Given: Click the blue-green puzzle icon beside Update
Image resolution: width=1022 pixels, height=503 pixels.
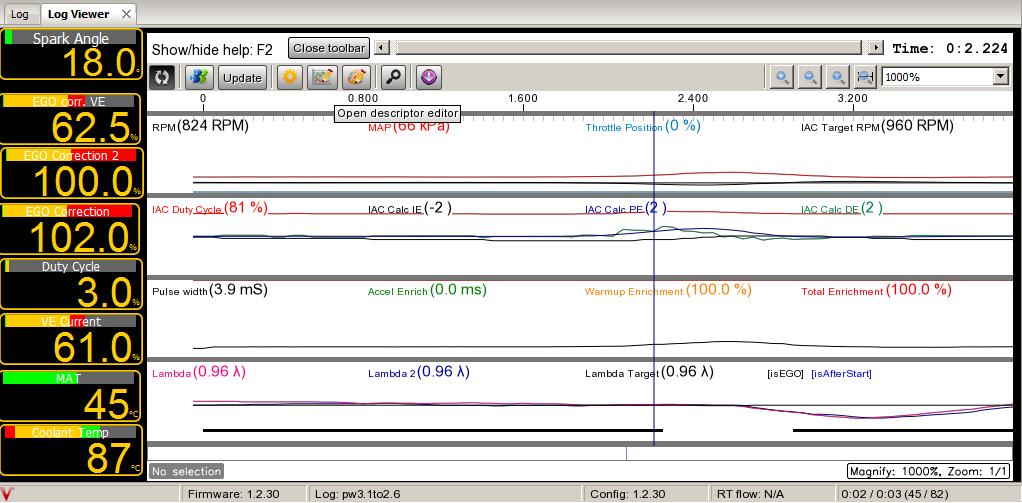Looking at the screenshot, I should [200, 78].
